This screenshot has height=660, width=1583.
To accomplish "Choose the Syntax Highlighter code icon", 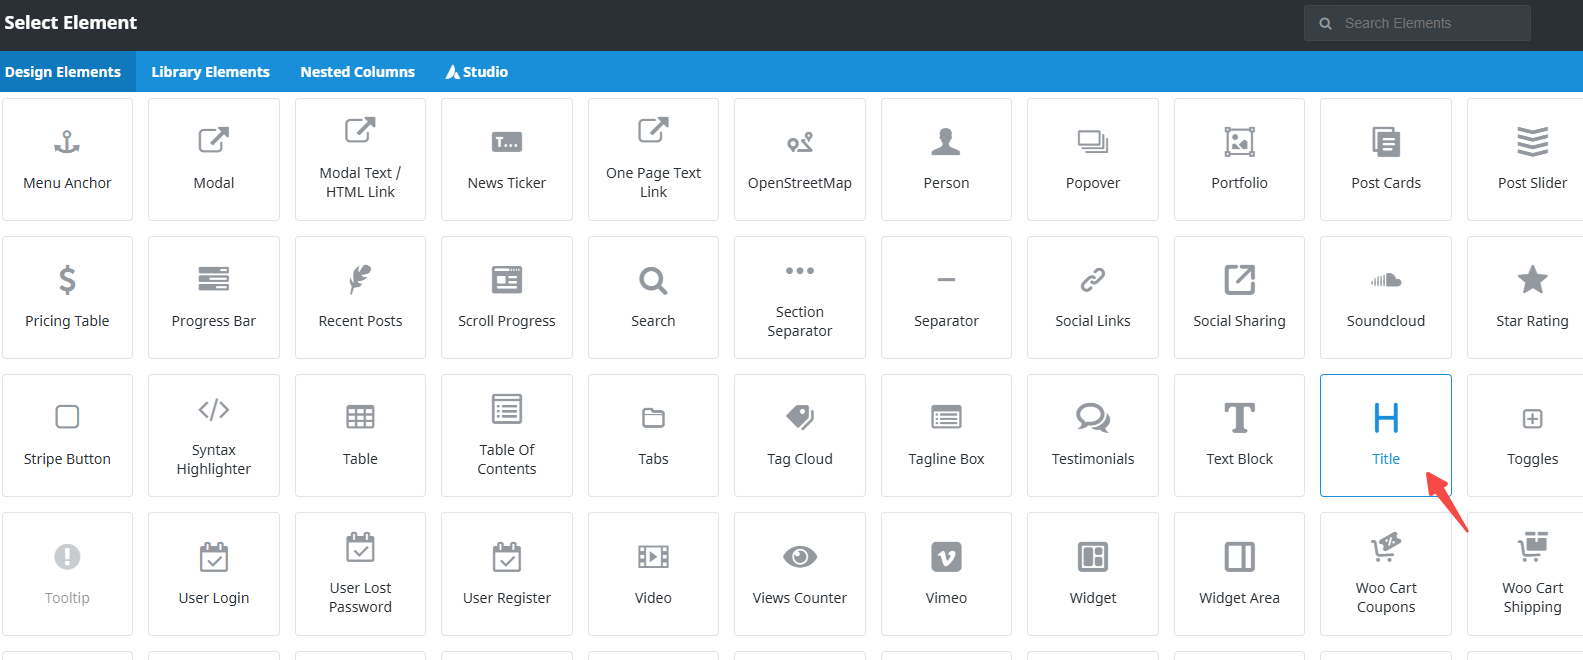I will 214,410.
